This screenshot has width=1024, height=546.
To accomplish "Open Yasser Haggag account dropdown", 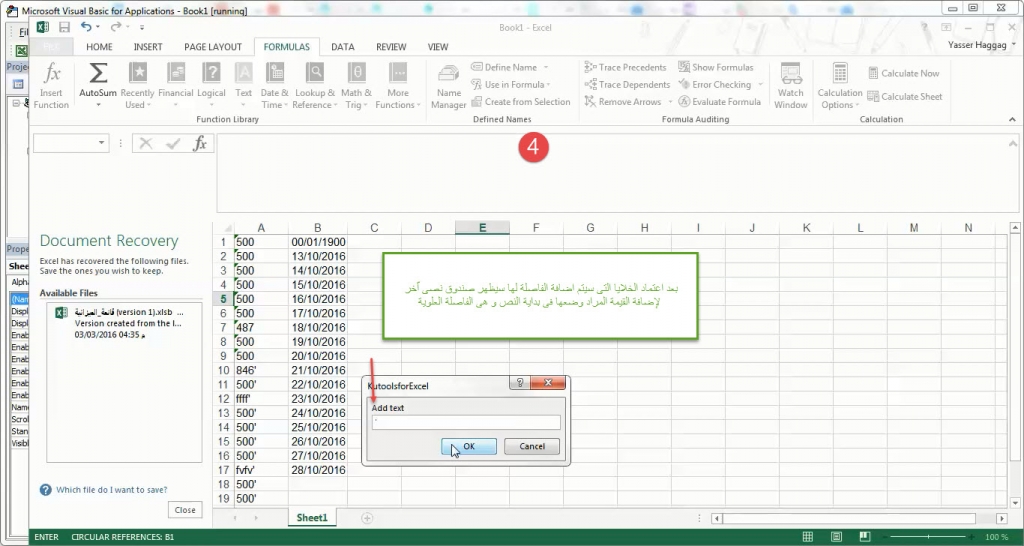I will pyautogui.click(x=1014, y=45).
